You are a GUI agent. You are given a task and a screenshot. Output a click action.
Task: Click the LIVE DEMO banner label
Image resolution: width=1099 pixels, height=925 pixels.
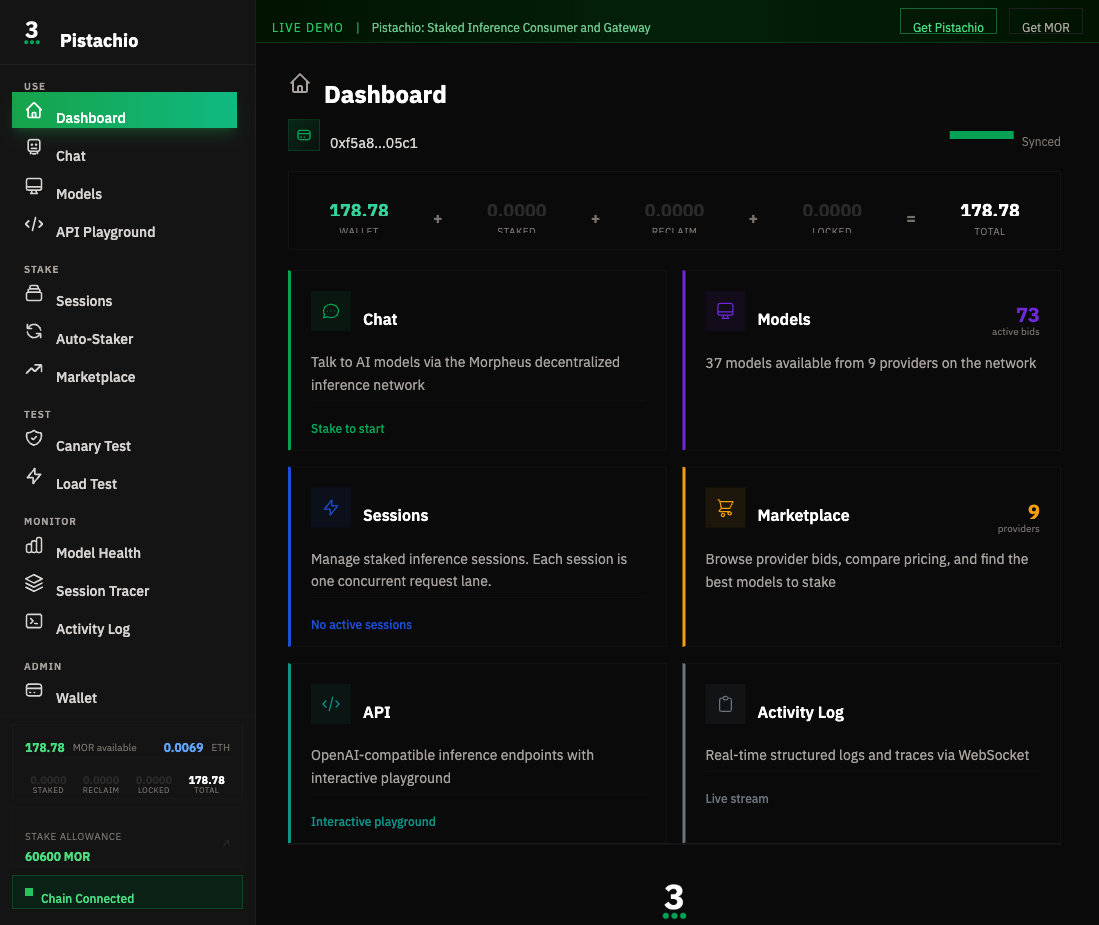pyautogui.click(x=308, y=27)
